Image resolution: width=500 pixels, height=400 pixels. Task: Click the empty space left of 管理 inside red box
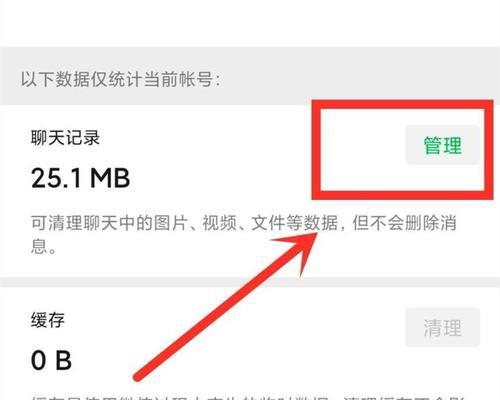pos(363,149)
